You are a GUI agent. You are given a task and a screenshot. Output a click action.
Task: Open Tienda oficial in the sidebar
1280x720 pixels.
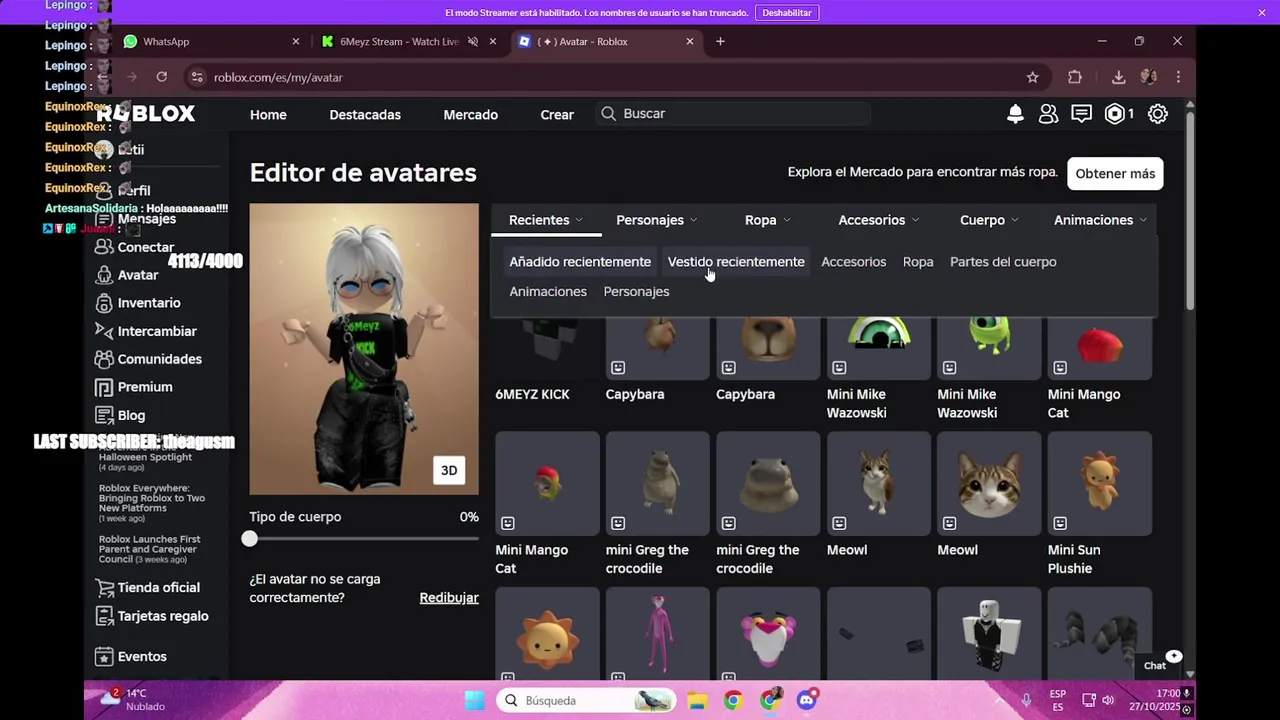tap(147, 587)
